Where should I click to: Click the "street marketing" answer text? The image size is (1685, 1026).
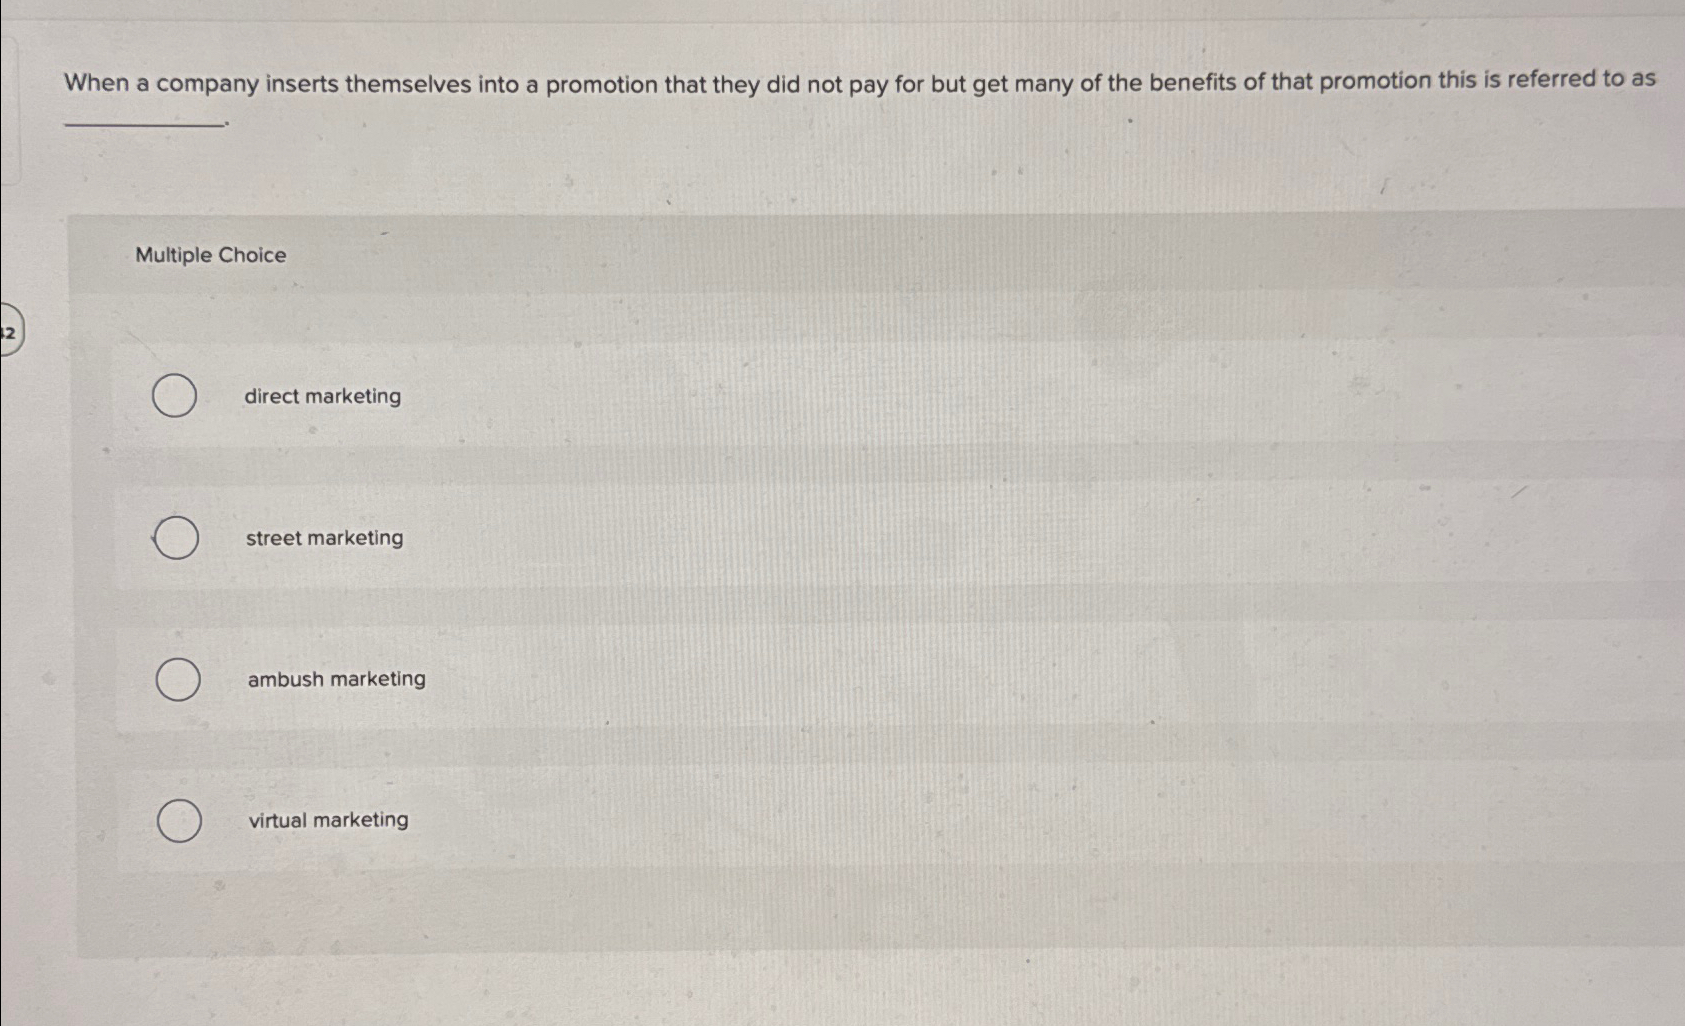[324, 538]
